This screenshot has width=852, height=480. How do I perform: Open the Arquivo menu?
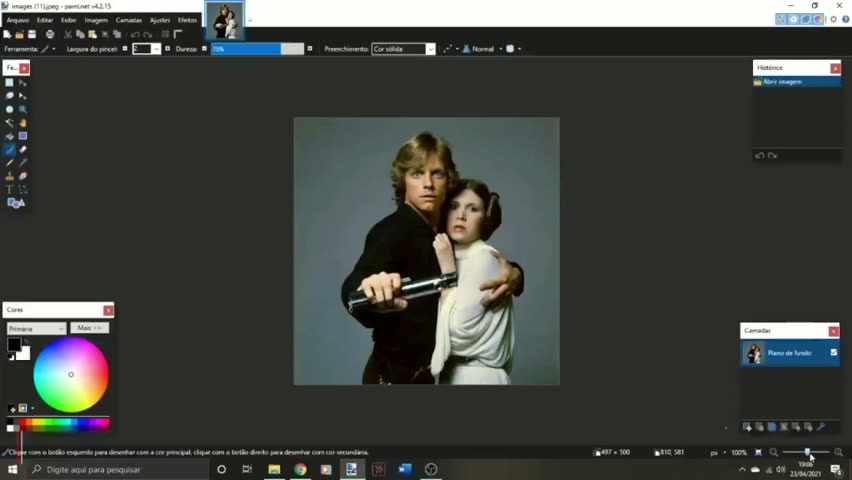(17, 20)
